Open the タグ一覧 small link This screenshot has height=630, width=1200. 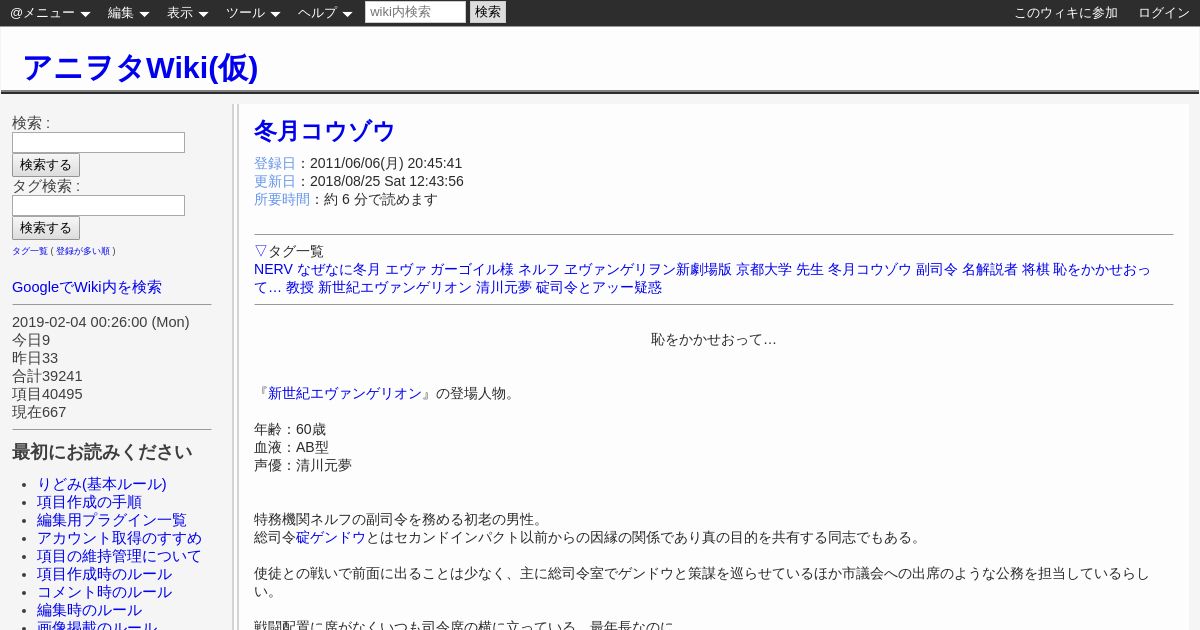pyautogui.click(x=30, y=251)
